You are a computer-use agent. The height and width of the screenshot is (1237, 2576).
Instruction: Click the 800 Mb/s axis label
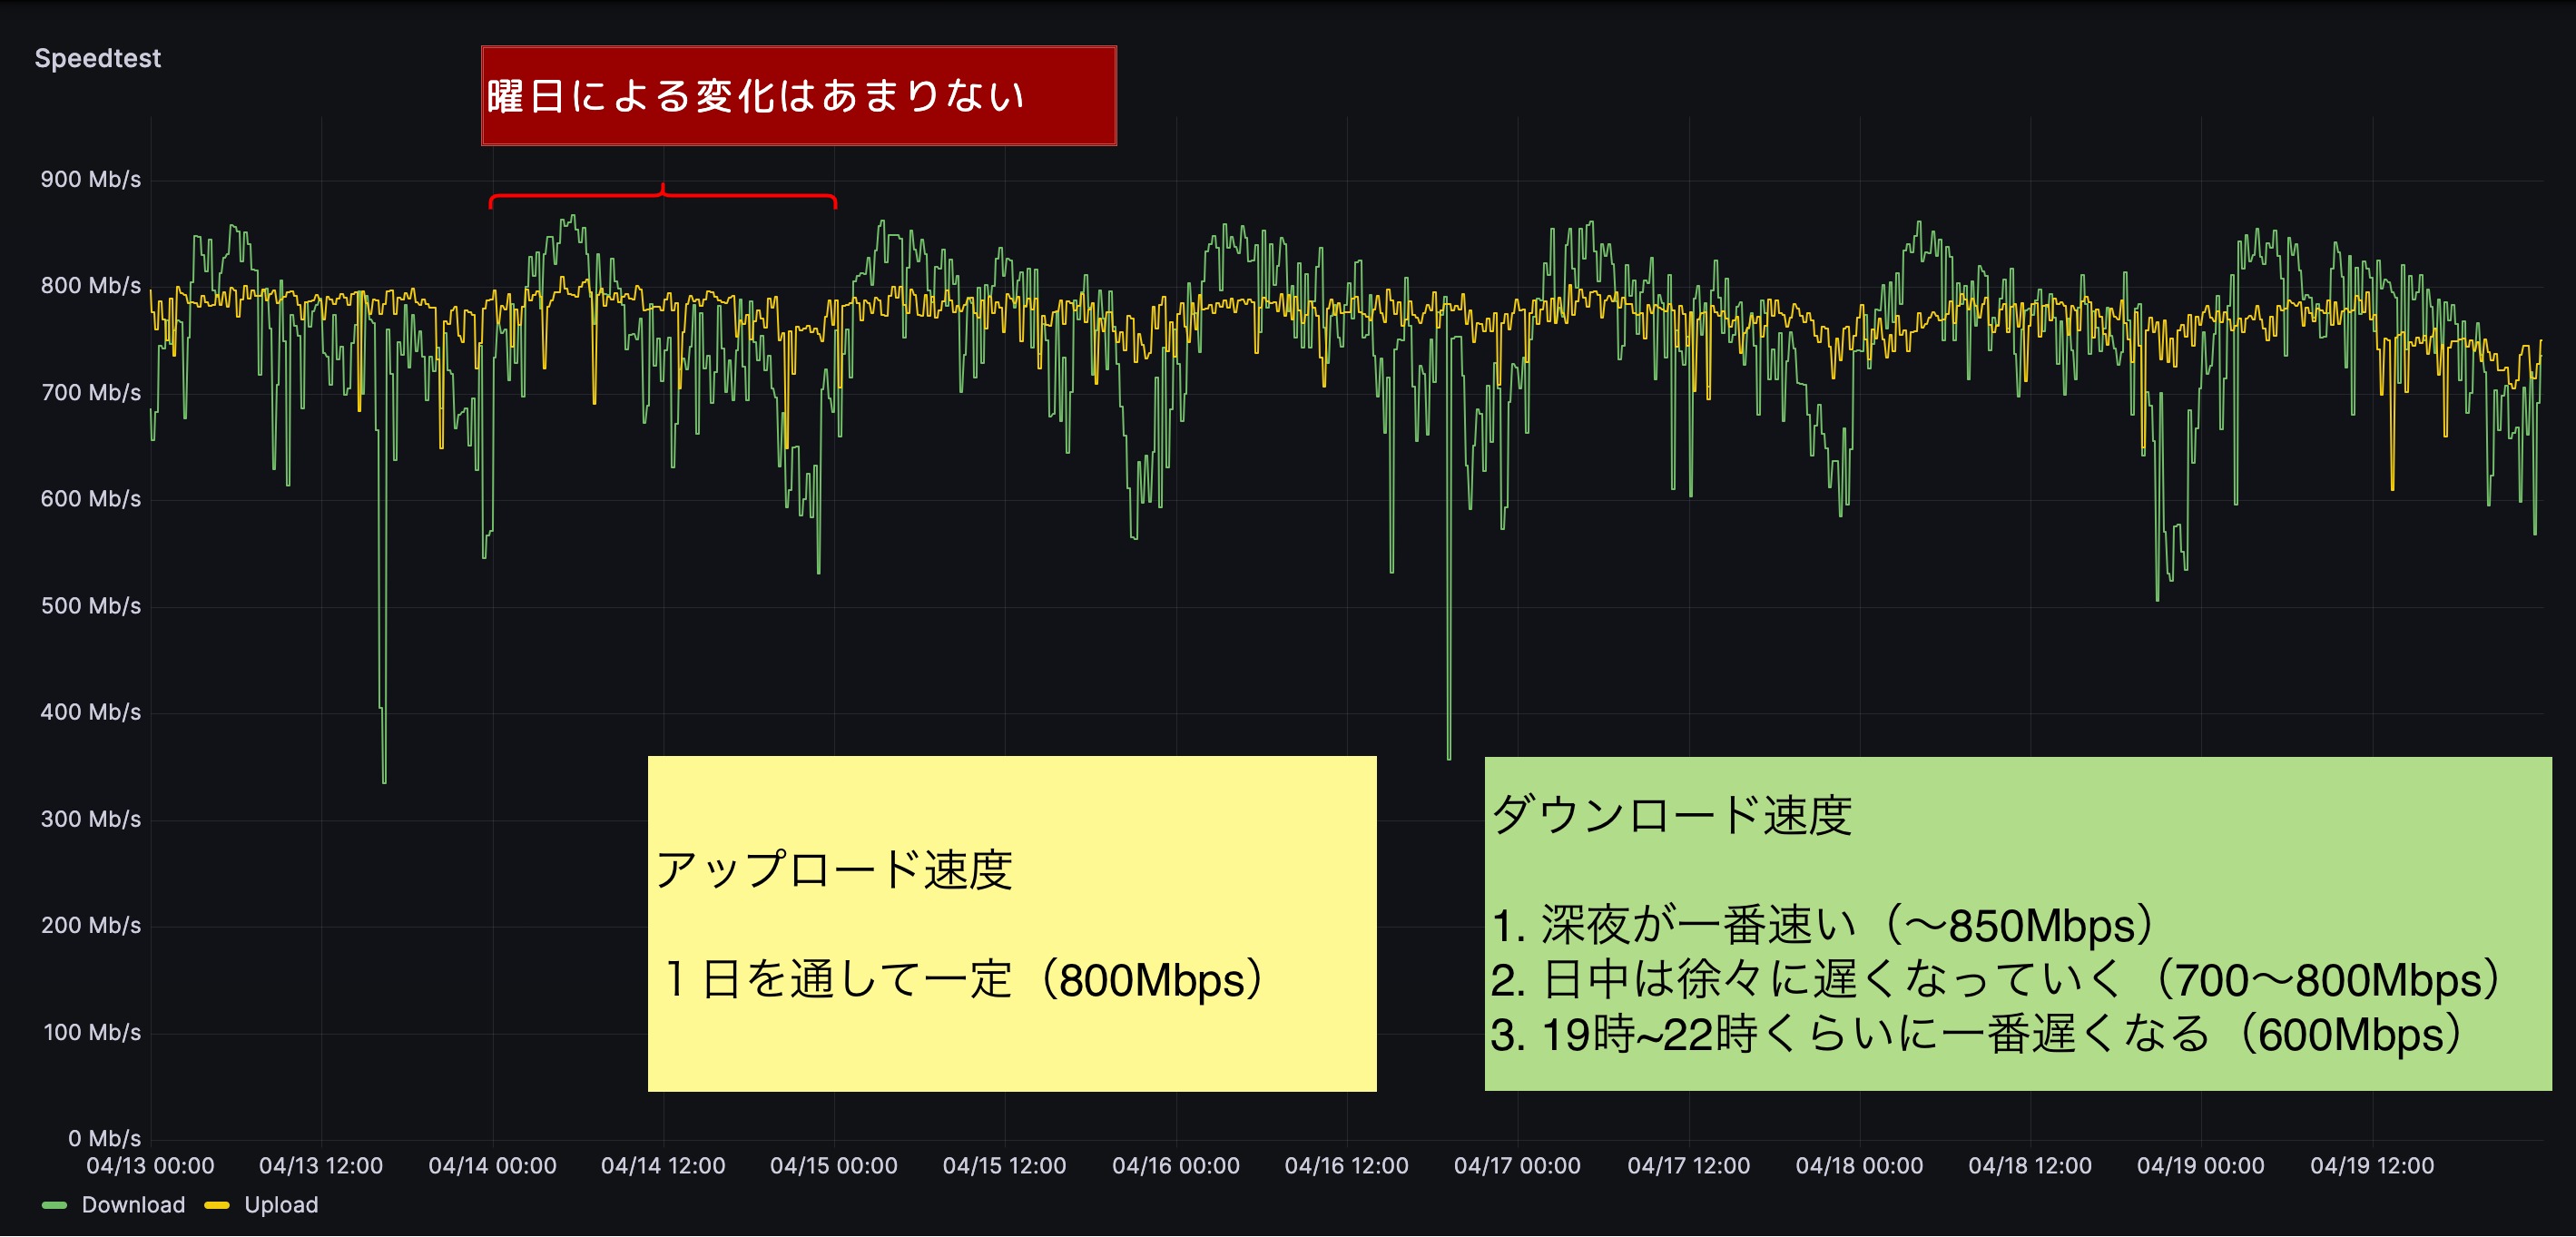(90, 286)
